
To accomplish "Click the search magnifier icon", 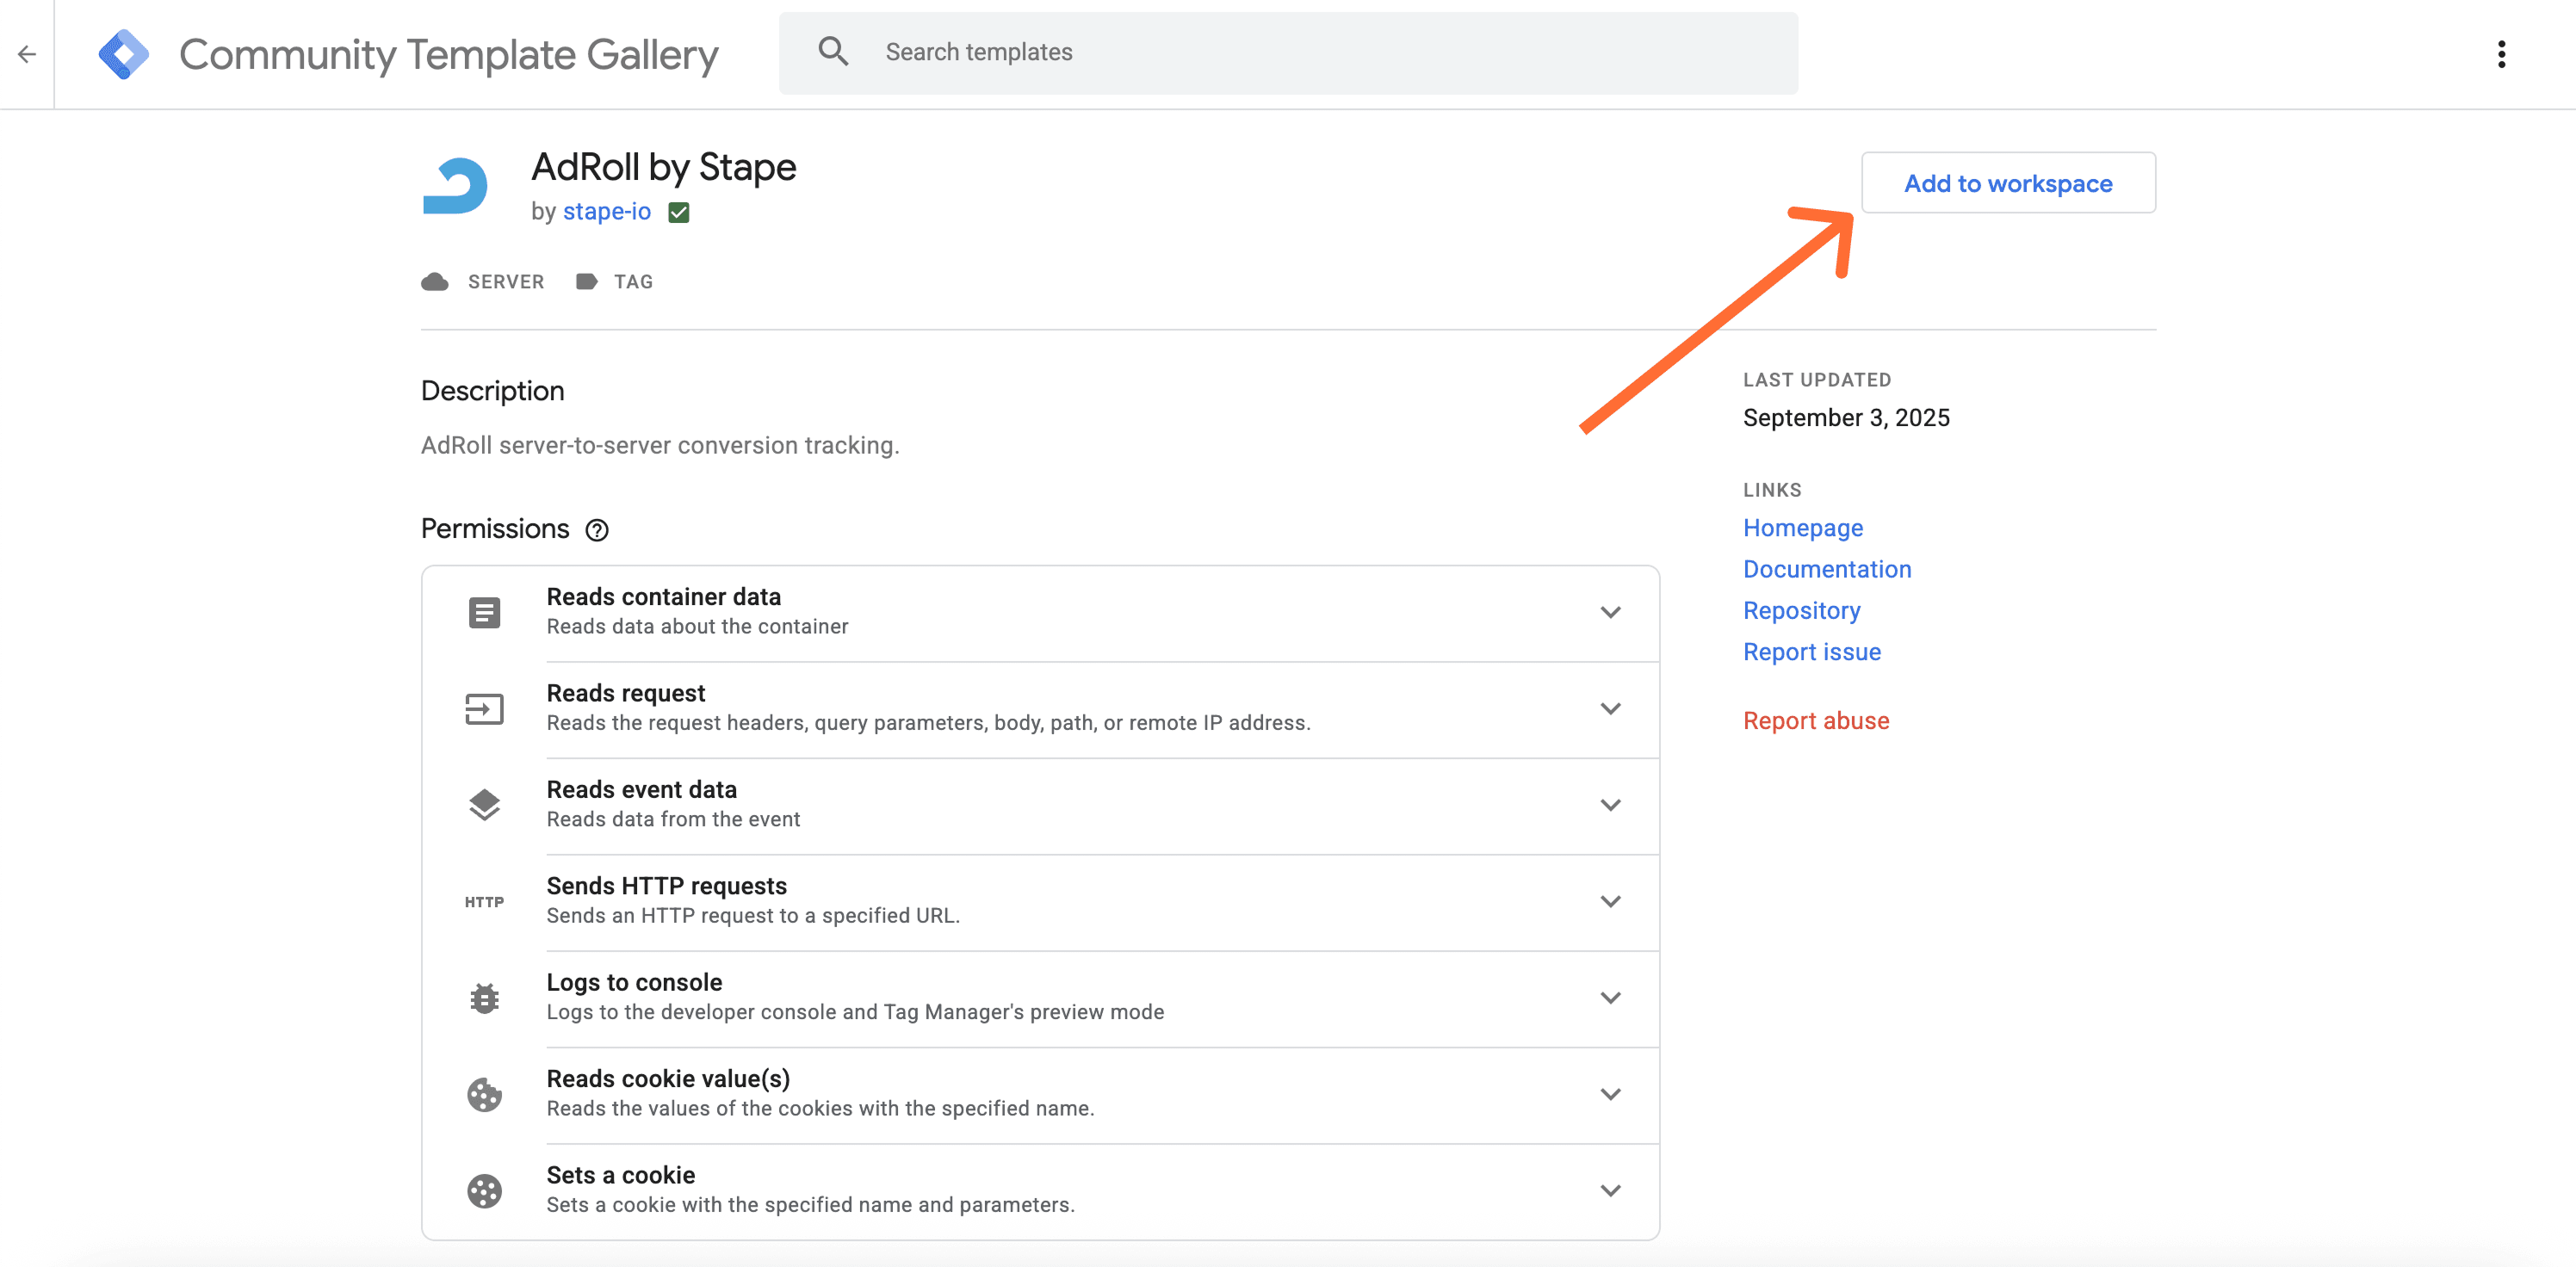I will click(833, 51).
